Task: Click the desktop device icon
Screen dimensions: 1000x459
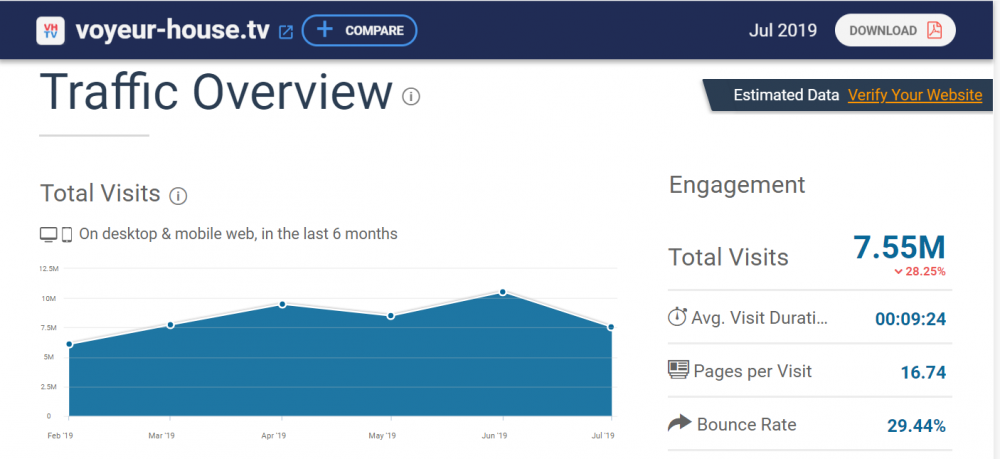Action: pyautogui.click(x=48, y=234)
